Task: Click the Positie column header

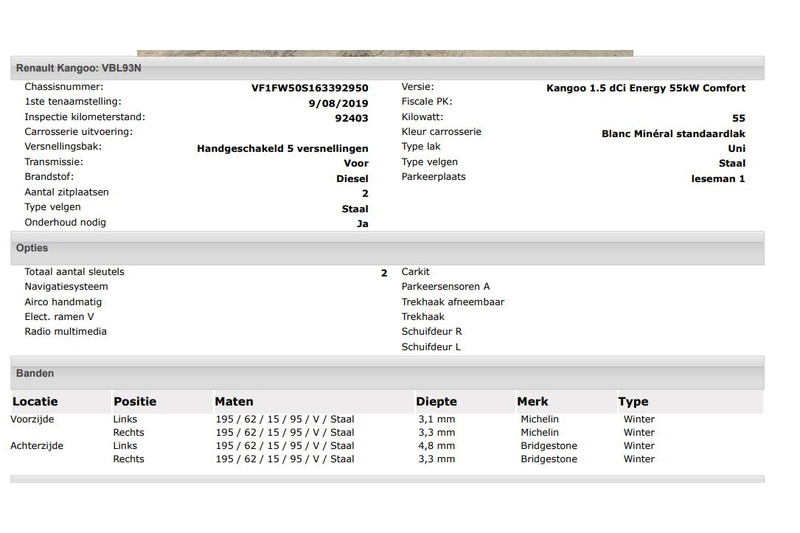Action: coord(135,402)
